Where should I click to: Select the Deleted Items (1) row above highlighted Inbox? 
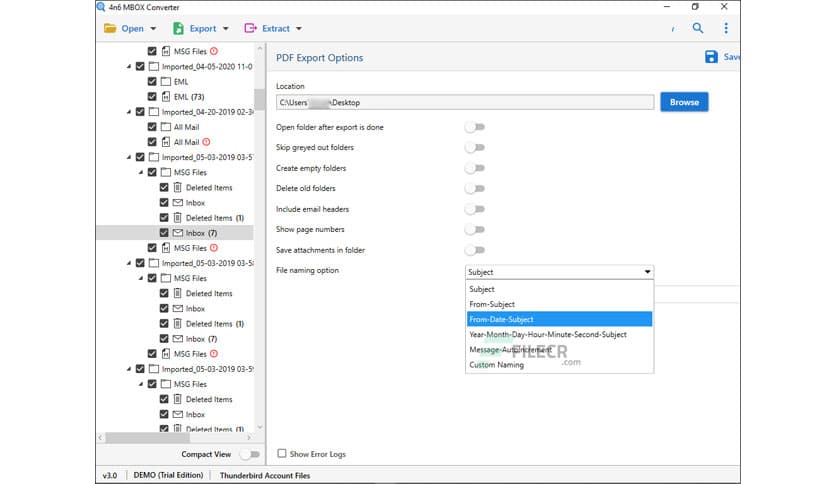(214, 217)
